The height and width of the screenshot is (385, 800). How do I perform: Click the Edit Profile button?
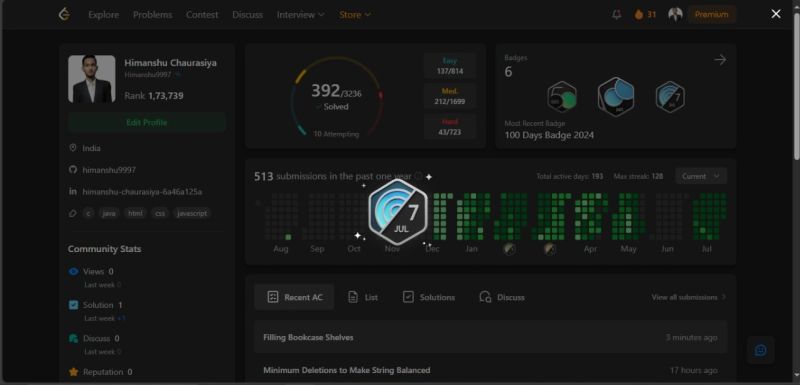click(x=147, y=122)
